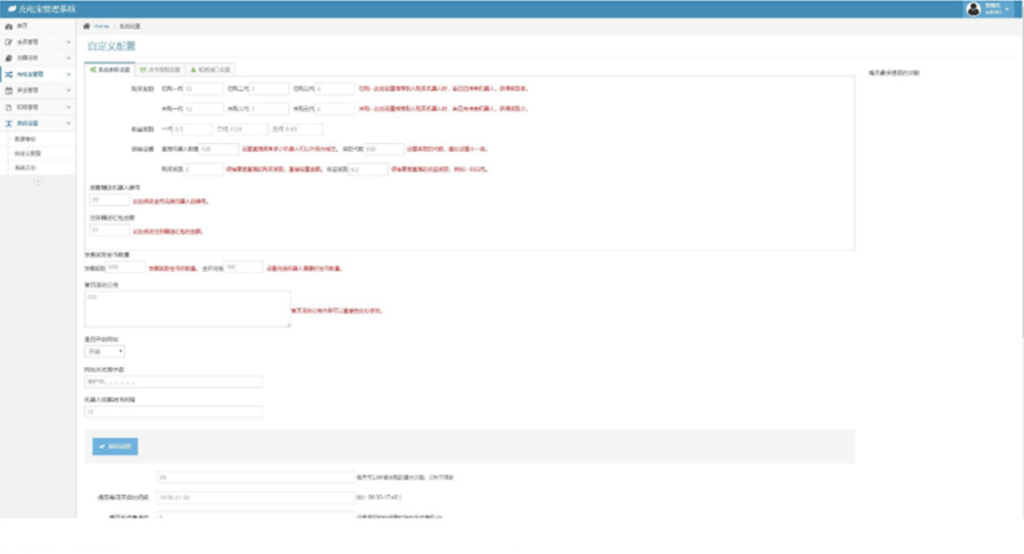Collapse the sidebar with the arrow button
The image size is (1024, 554).
tap(38, 181)
